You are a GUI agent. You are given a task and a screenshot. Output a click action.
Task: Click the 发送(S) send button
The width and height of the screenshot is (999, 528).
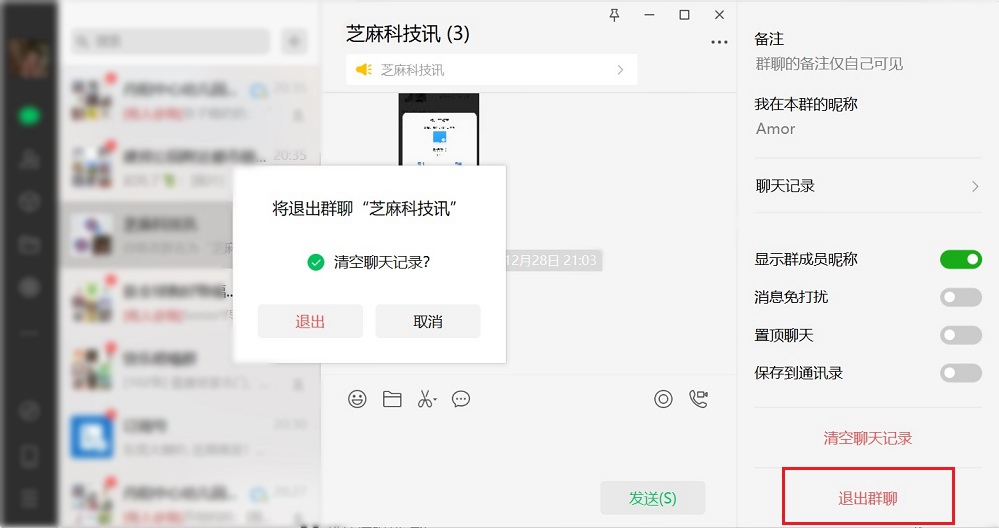tap(652, 497)
